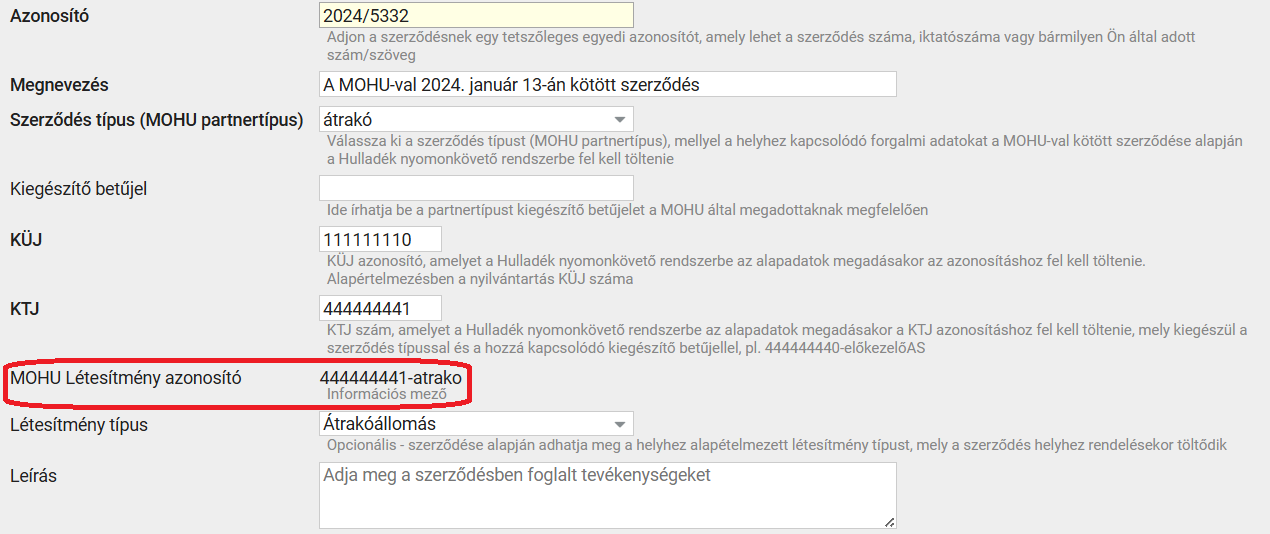Screen dimensions: 1270x534
Task: Click help text starting 'KÜJ azonosító, amelyet'
Action: [736, 270]
